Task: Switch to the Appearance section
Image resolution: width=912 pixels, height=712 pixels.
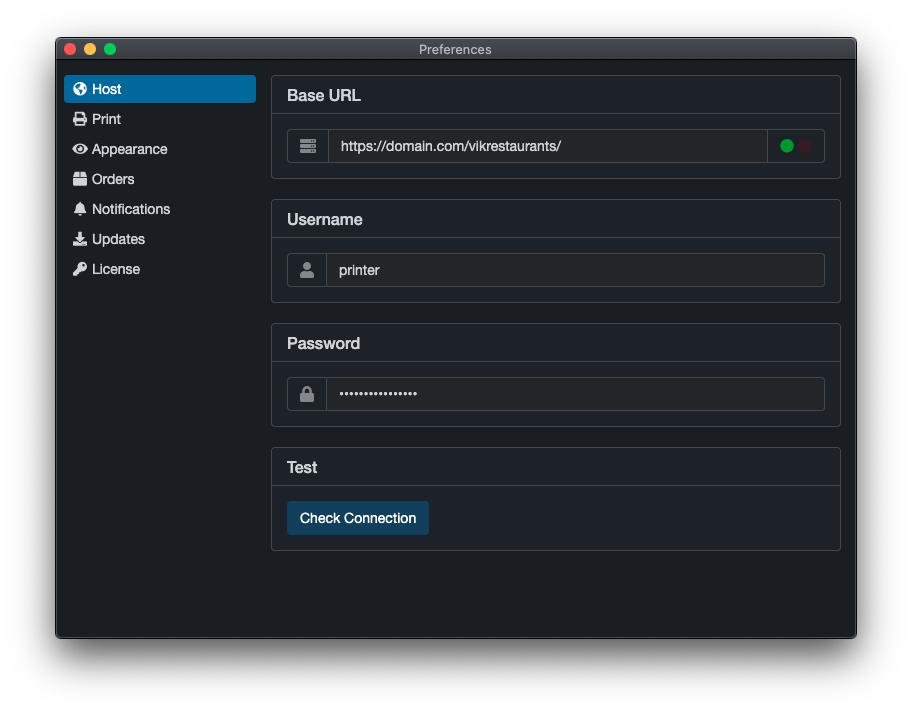Action: point(129,149)
